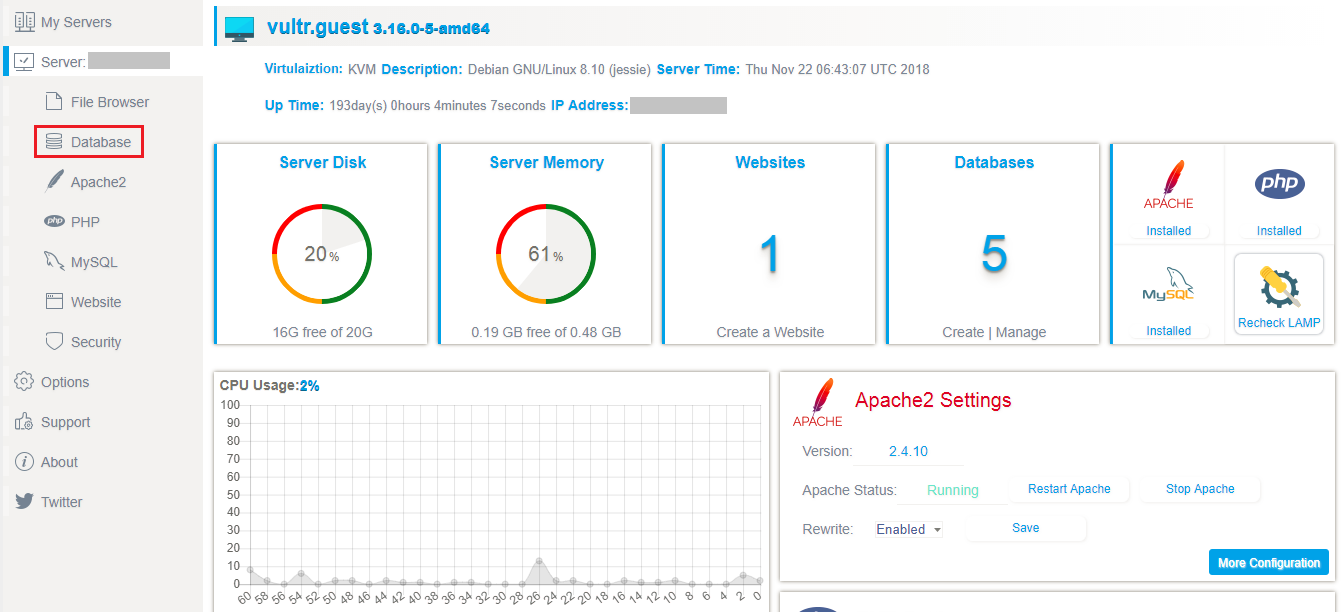Click the PHP sidebar label
Viewport: 1341px width, 612px height.
tap(85, 222)
